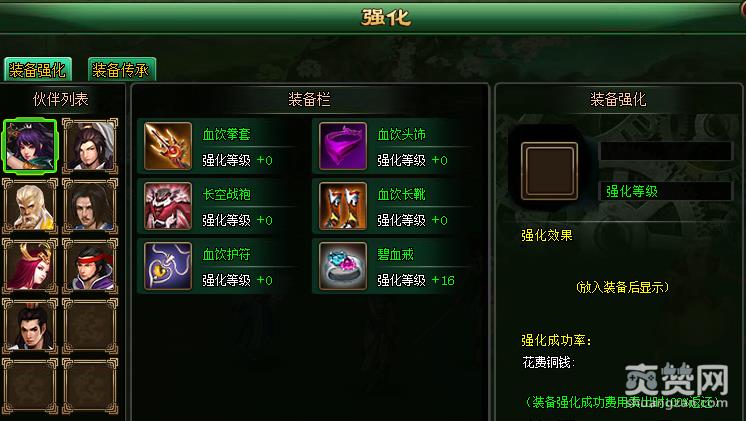Screen dimensions: 747x421
Task: Select the purple-haired girl companion portrait
Action: coord(30,146)
